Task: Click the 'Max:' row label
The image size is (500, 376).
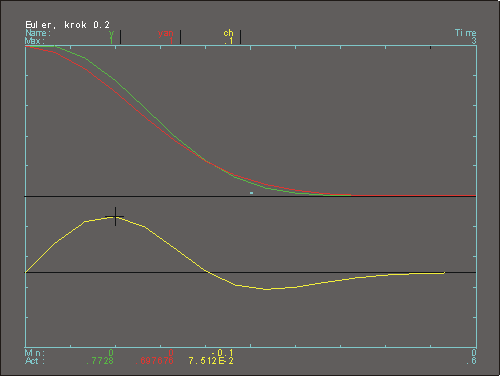Action: (x=35, y=41)
